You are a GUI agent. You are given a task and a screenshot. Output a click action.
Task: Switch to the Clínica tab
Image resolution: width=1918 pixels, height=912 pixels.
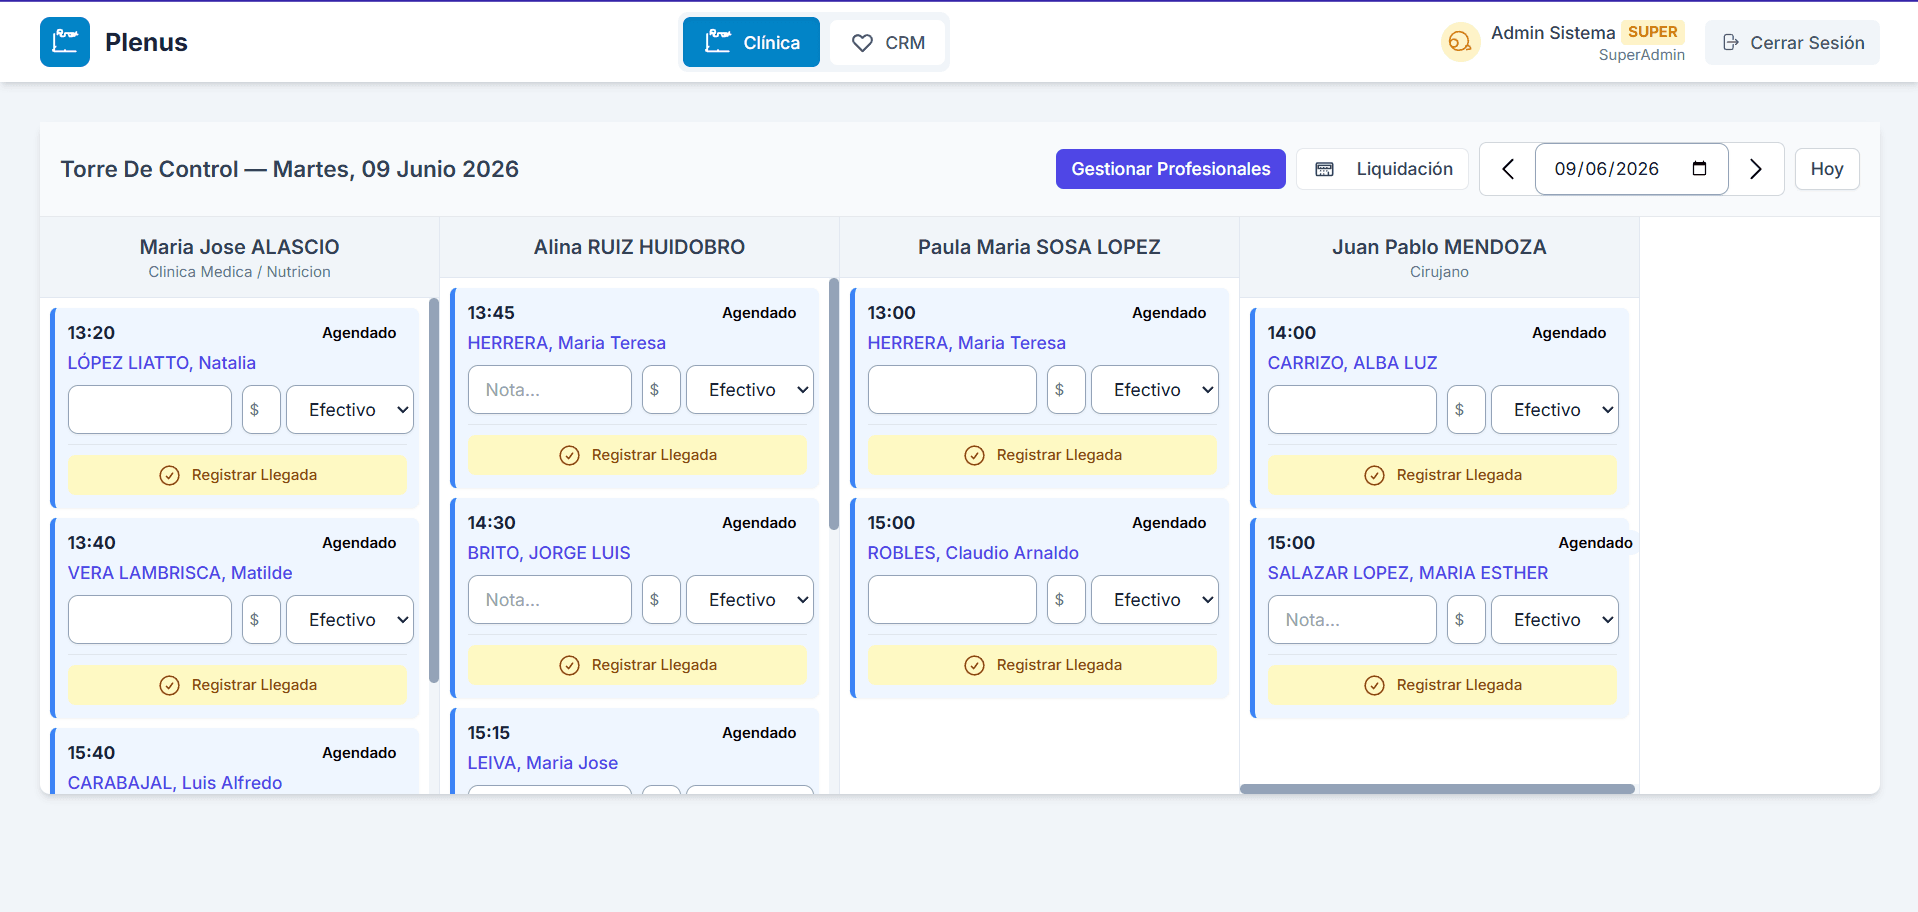click(751, 42)
